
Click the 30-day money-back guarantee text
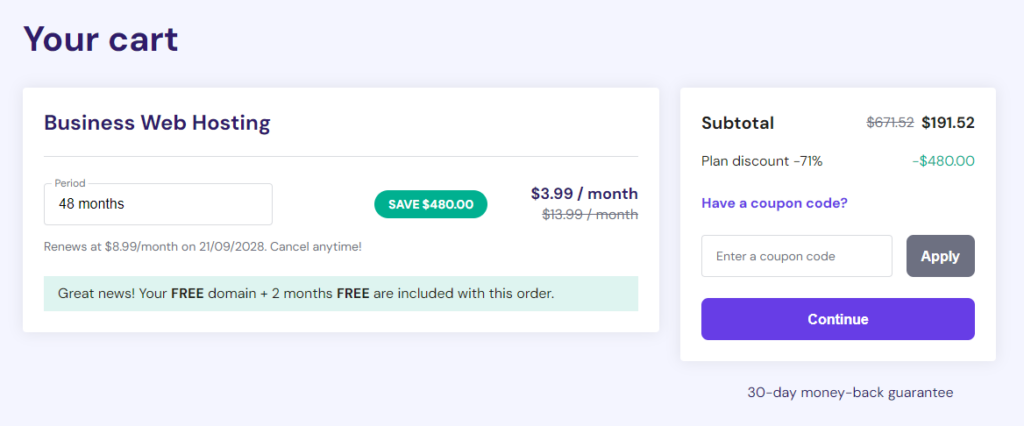click(x=850, y=392)
